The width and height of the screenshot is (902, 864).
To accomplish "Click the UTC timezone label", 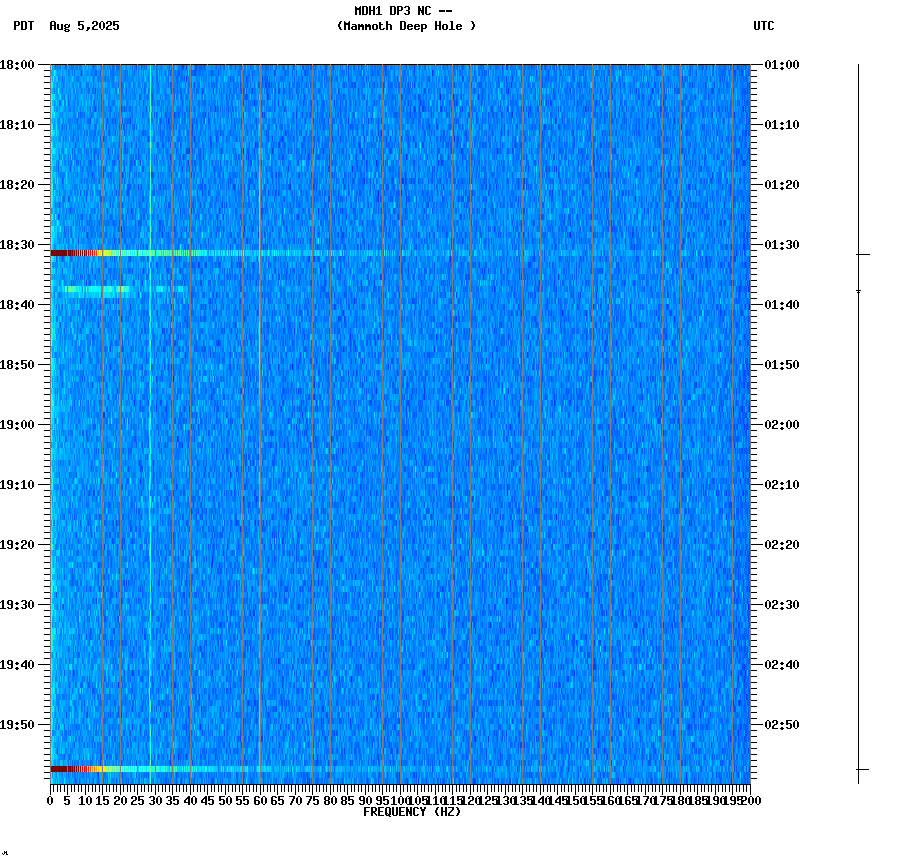I will (764, 27).
